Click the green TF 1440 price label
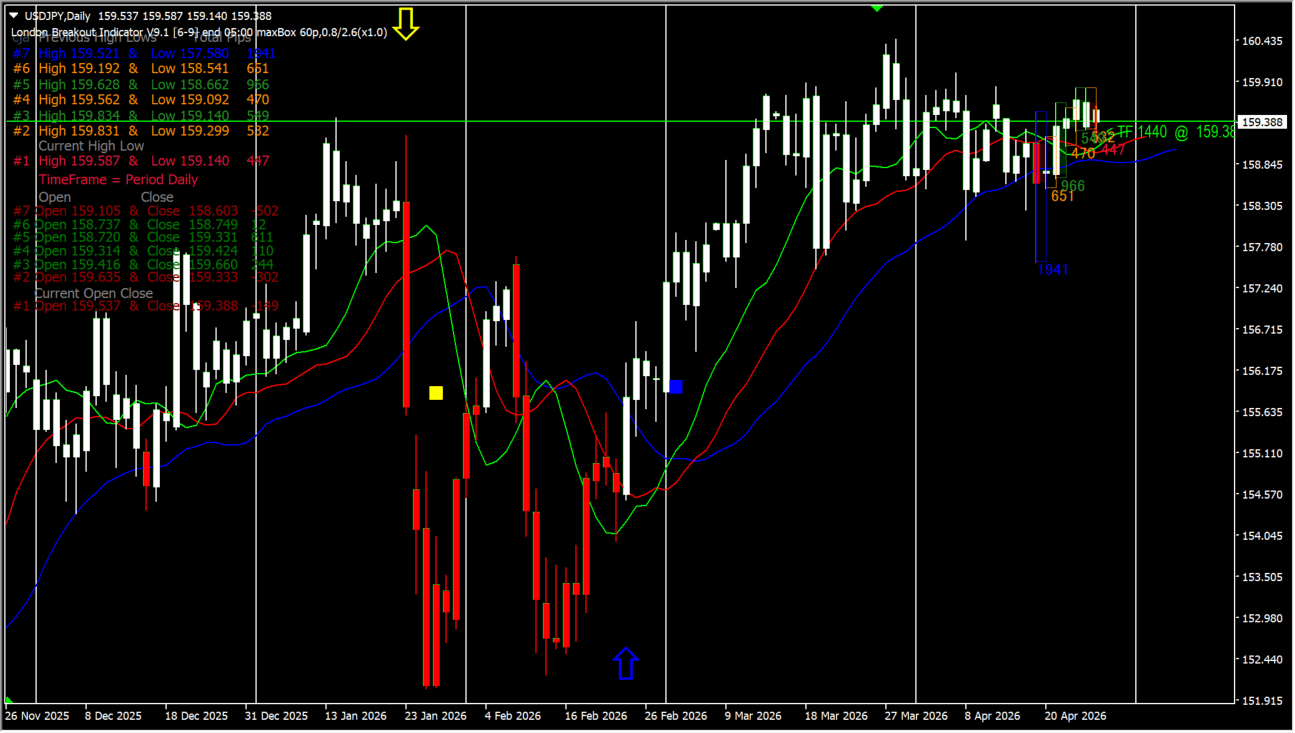Viewport: 1295px width, 733px height. point(1175,132)
